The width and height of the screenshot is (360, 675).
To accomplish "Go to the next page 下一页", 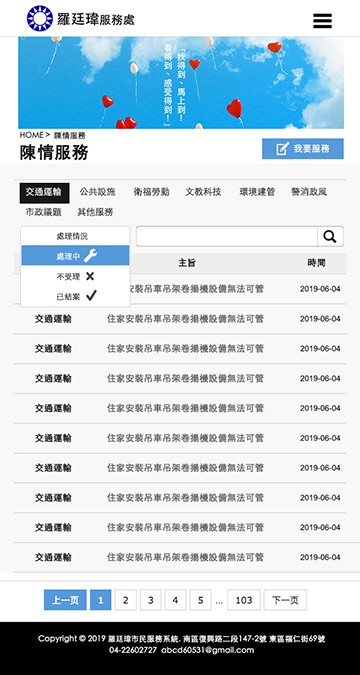I will point(285,600).
